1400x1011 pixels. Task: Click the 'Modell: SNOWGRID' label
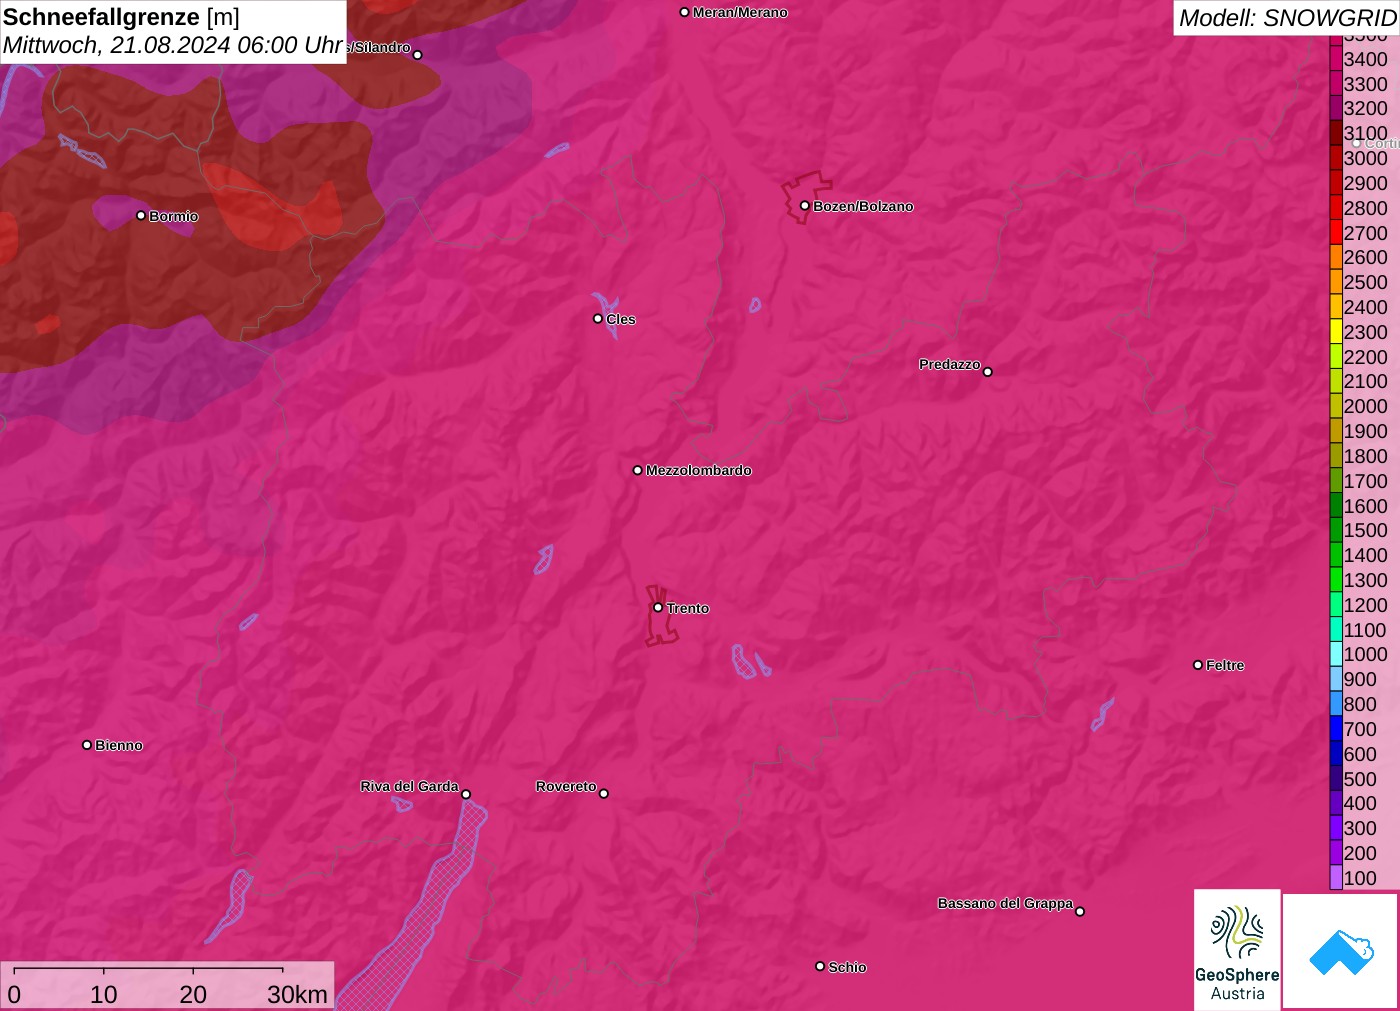(1287, 18)
